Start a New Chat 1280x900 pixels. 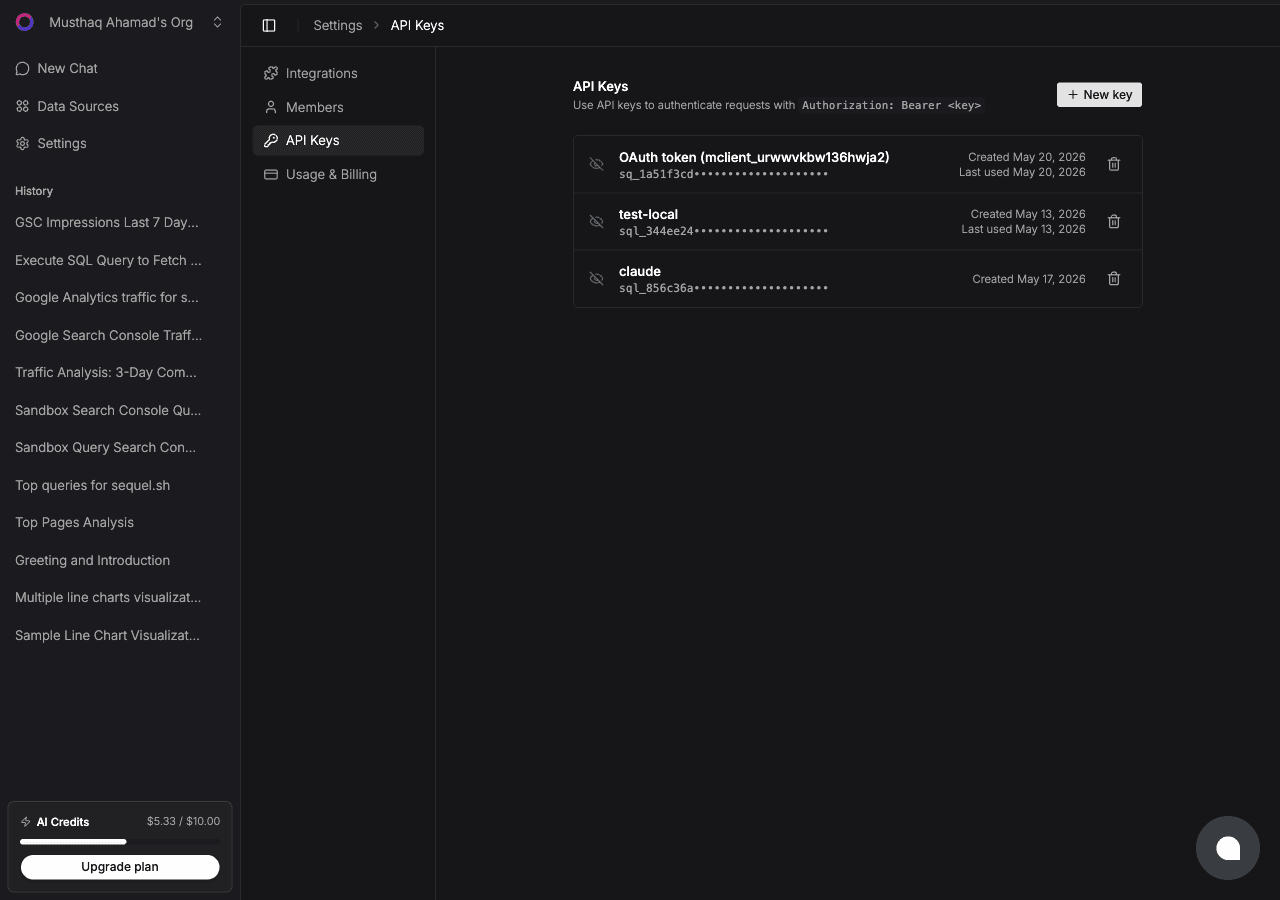click(x=120, y=68)
